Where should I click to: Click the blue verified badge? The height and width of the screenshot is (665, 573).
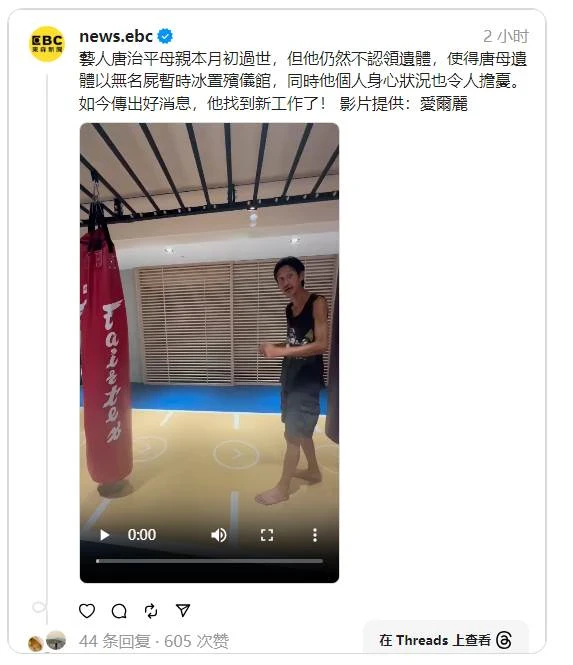(x=165, y=36)
